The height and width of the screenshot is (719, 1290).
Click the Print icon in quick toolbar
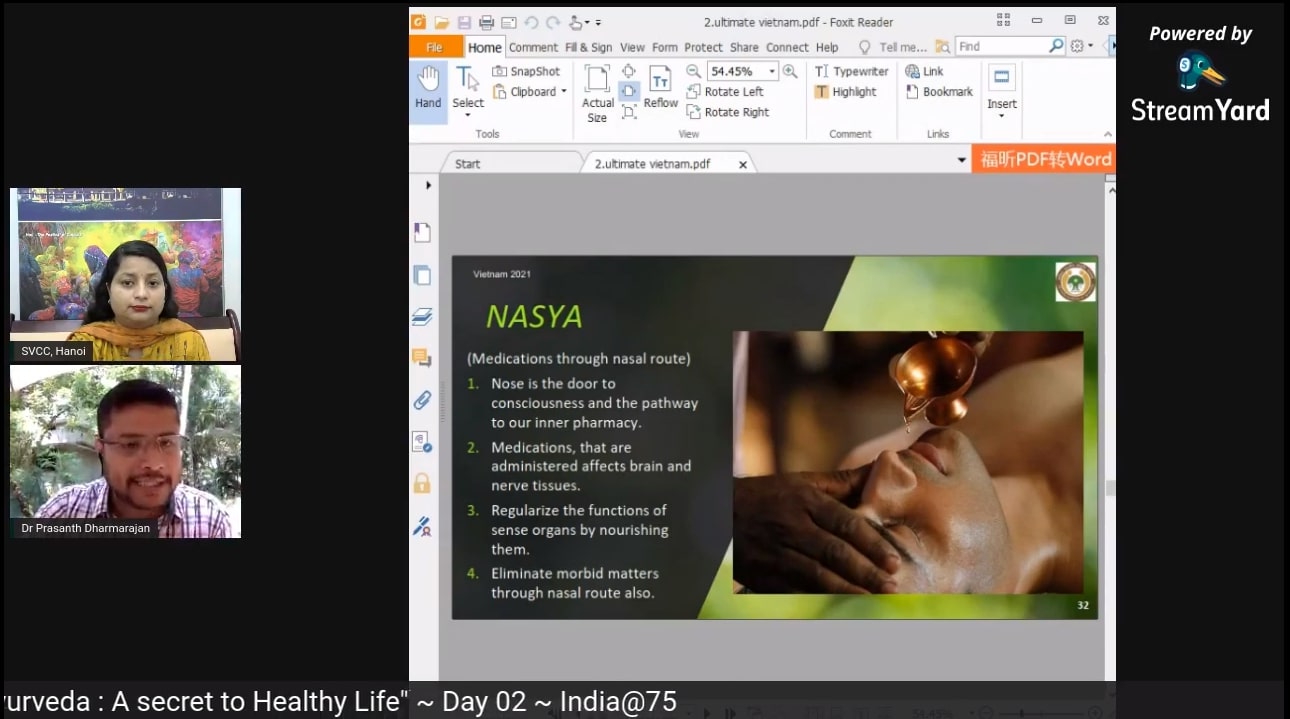[487, 22]
